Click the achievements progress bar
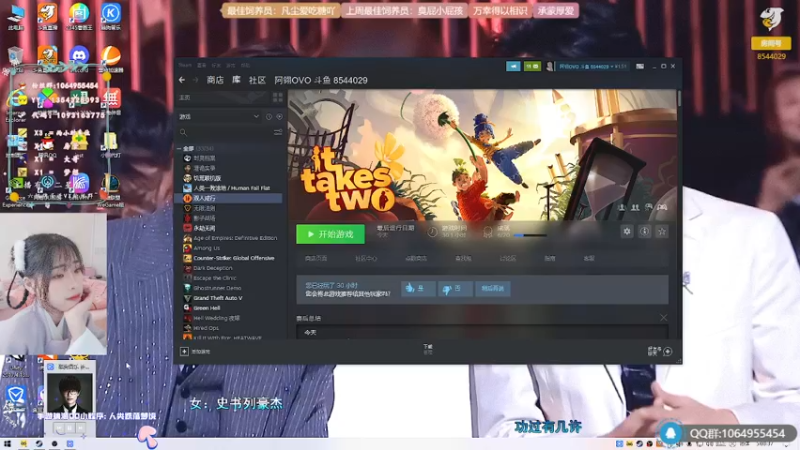 (530, 236)
